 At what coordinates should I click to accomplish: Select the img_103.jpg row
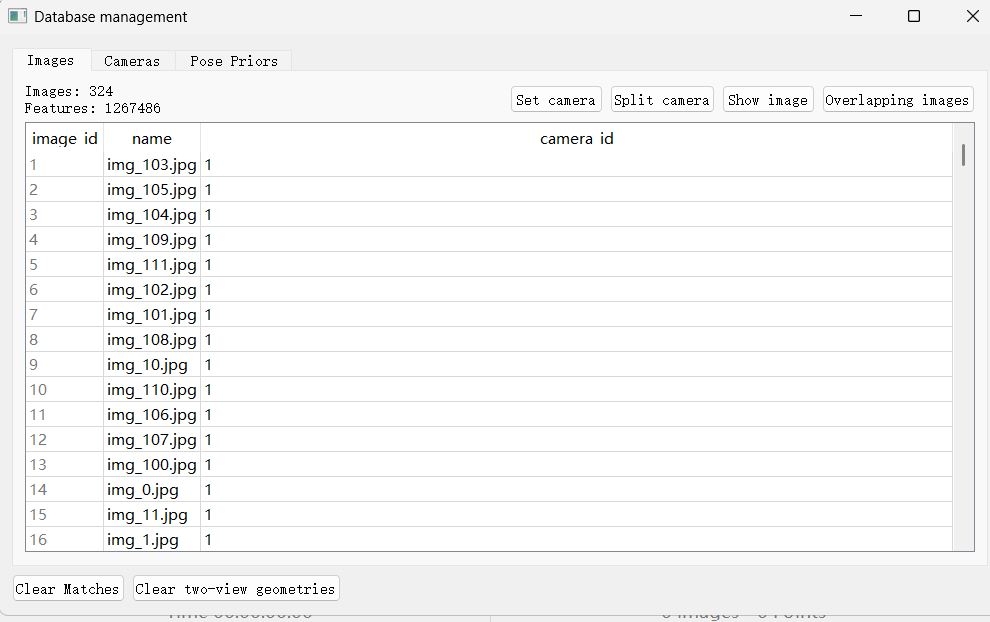(152, 165)
